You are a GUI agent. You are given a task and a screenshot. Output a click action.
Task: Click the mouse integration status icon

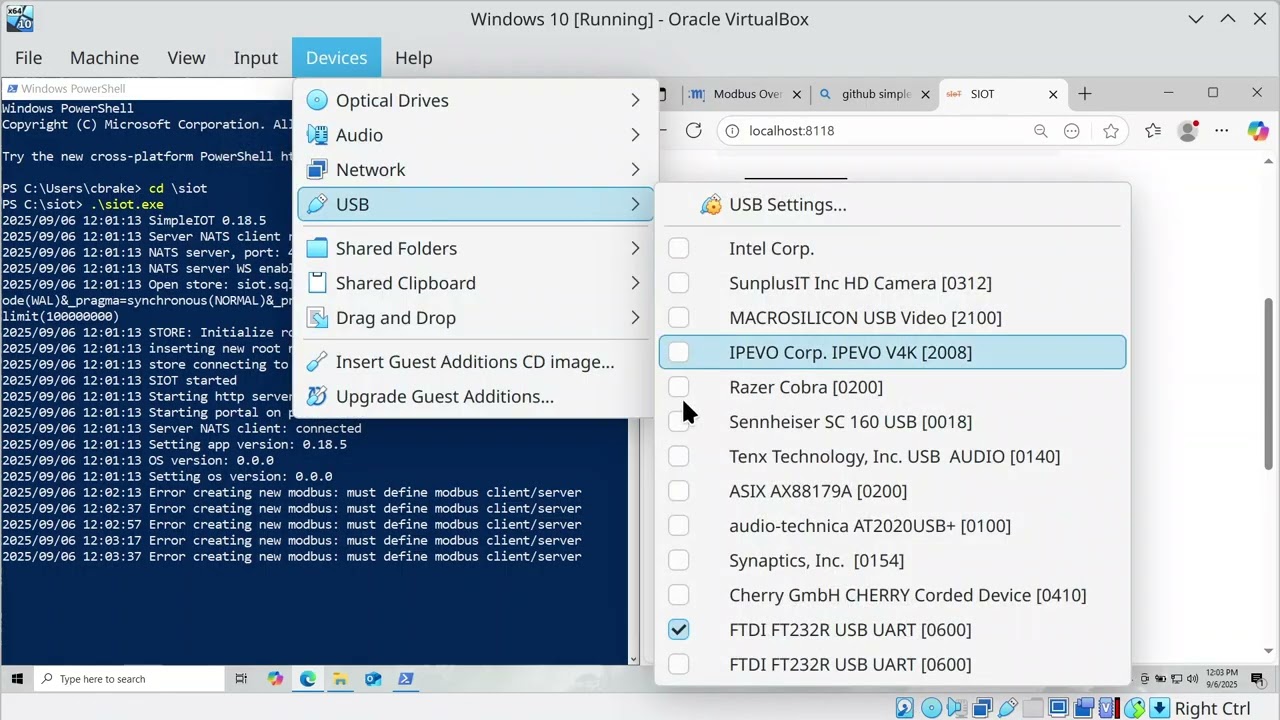pyautogui.click(x=1135, y=708)
